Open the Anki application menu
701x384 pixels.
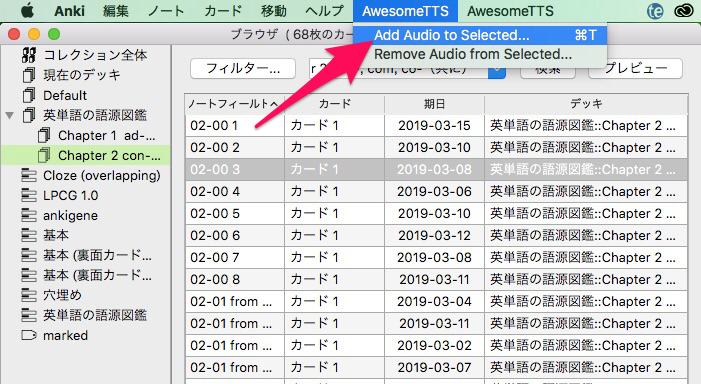(69, 11)
